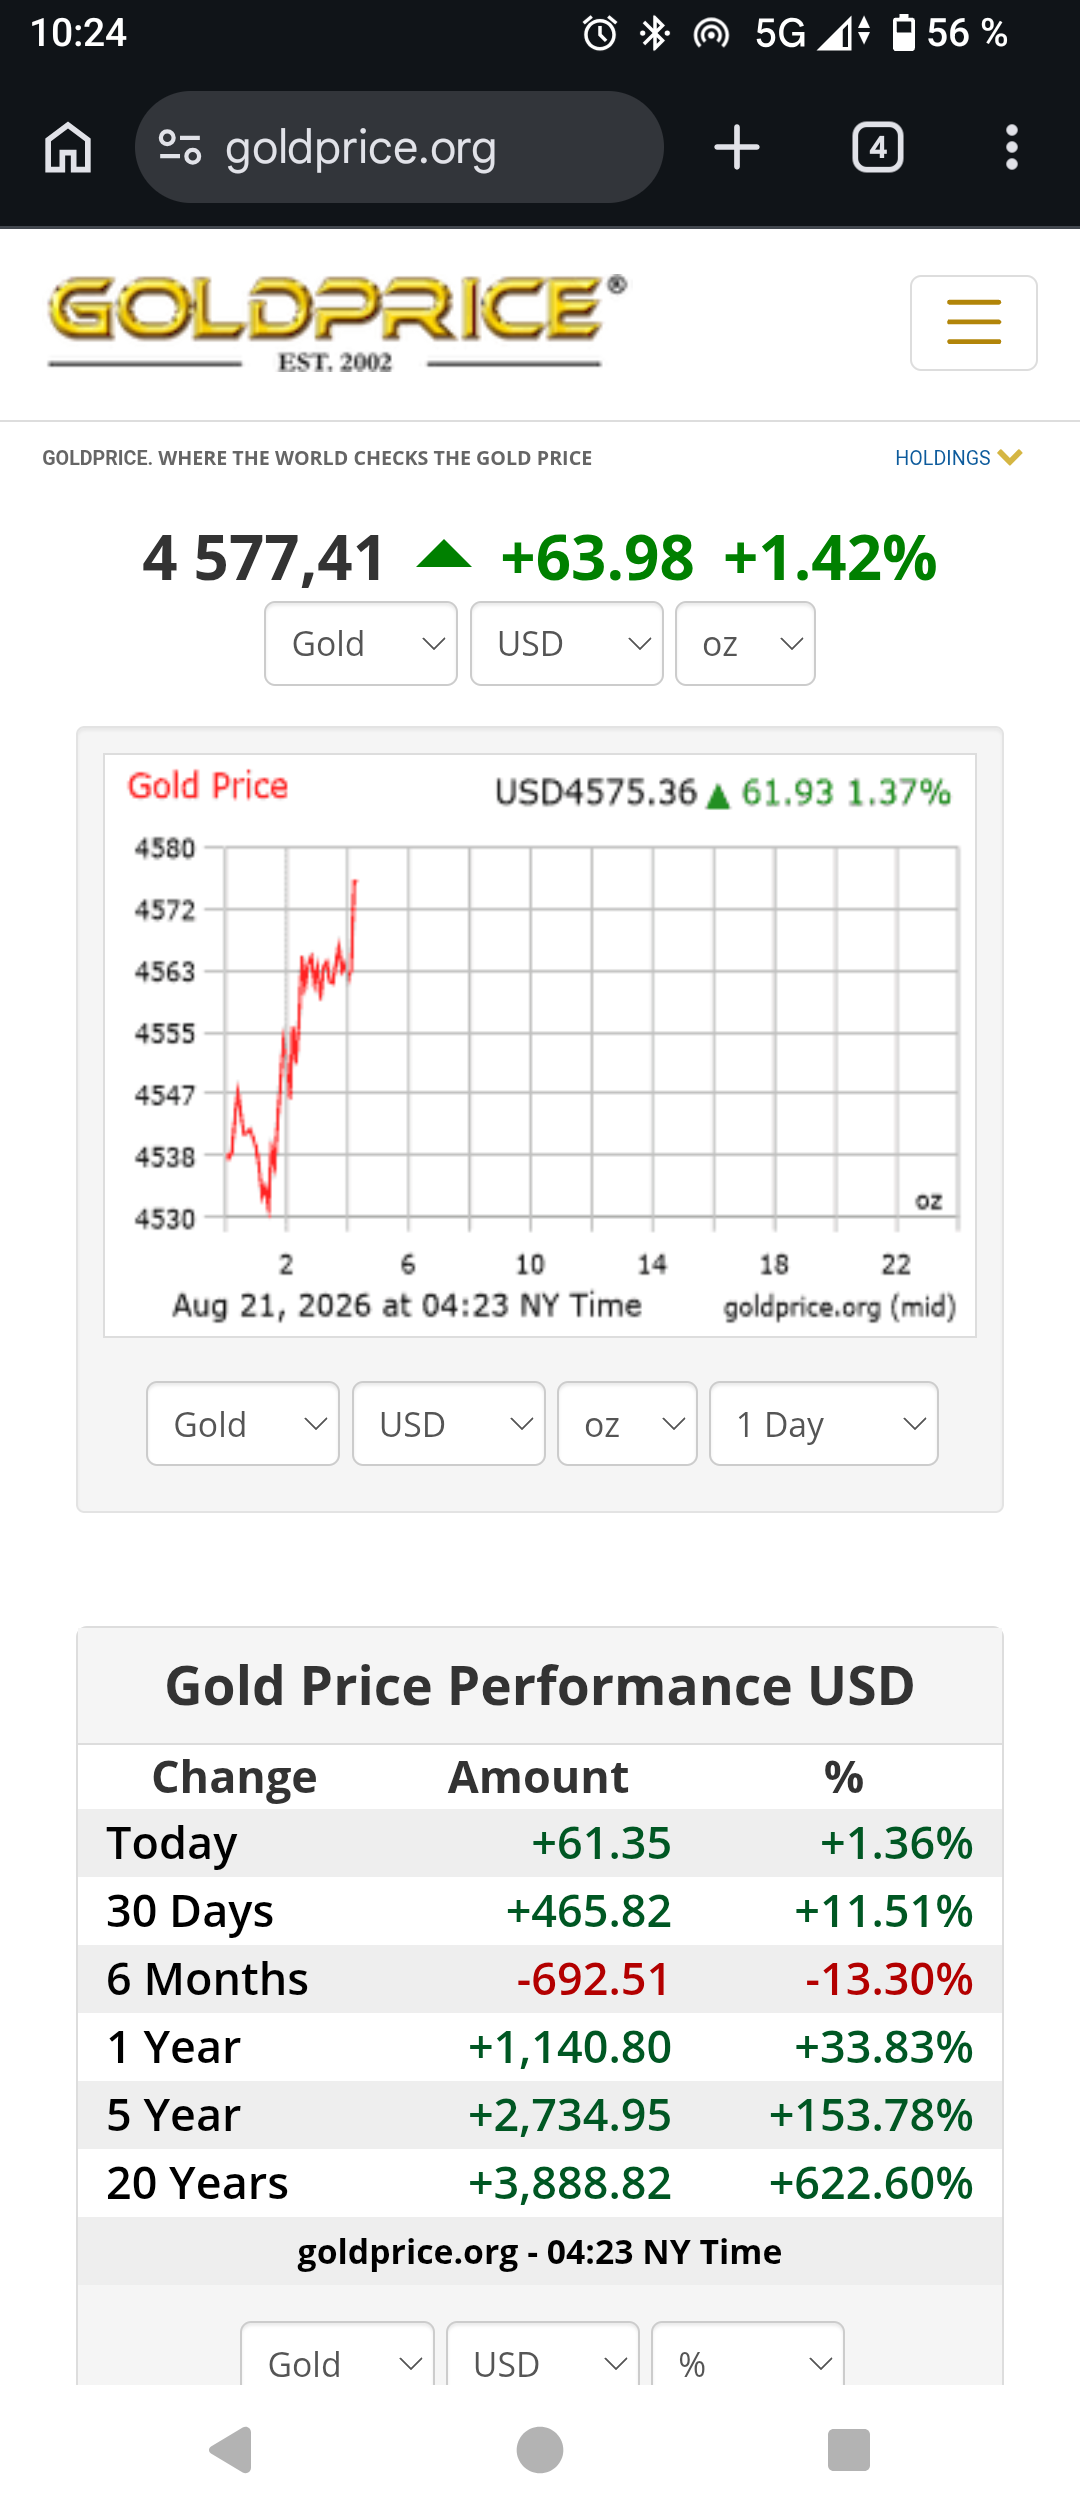Open the performance table percent dropdown
Screen dimensions: 1080x2520
pos(748,2359)
